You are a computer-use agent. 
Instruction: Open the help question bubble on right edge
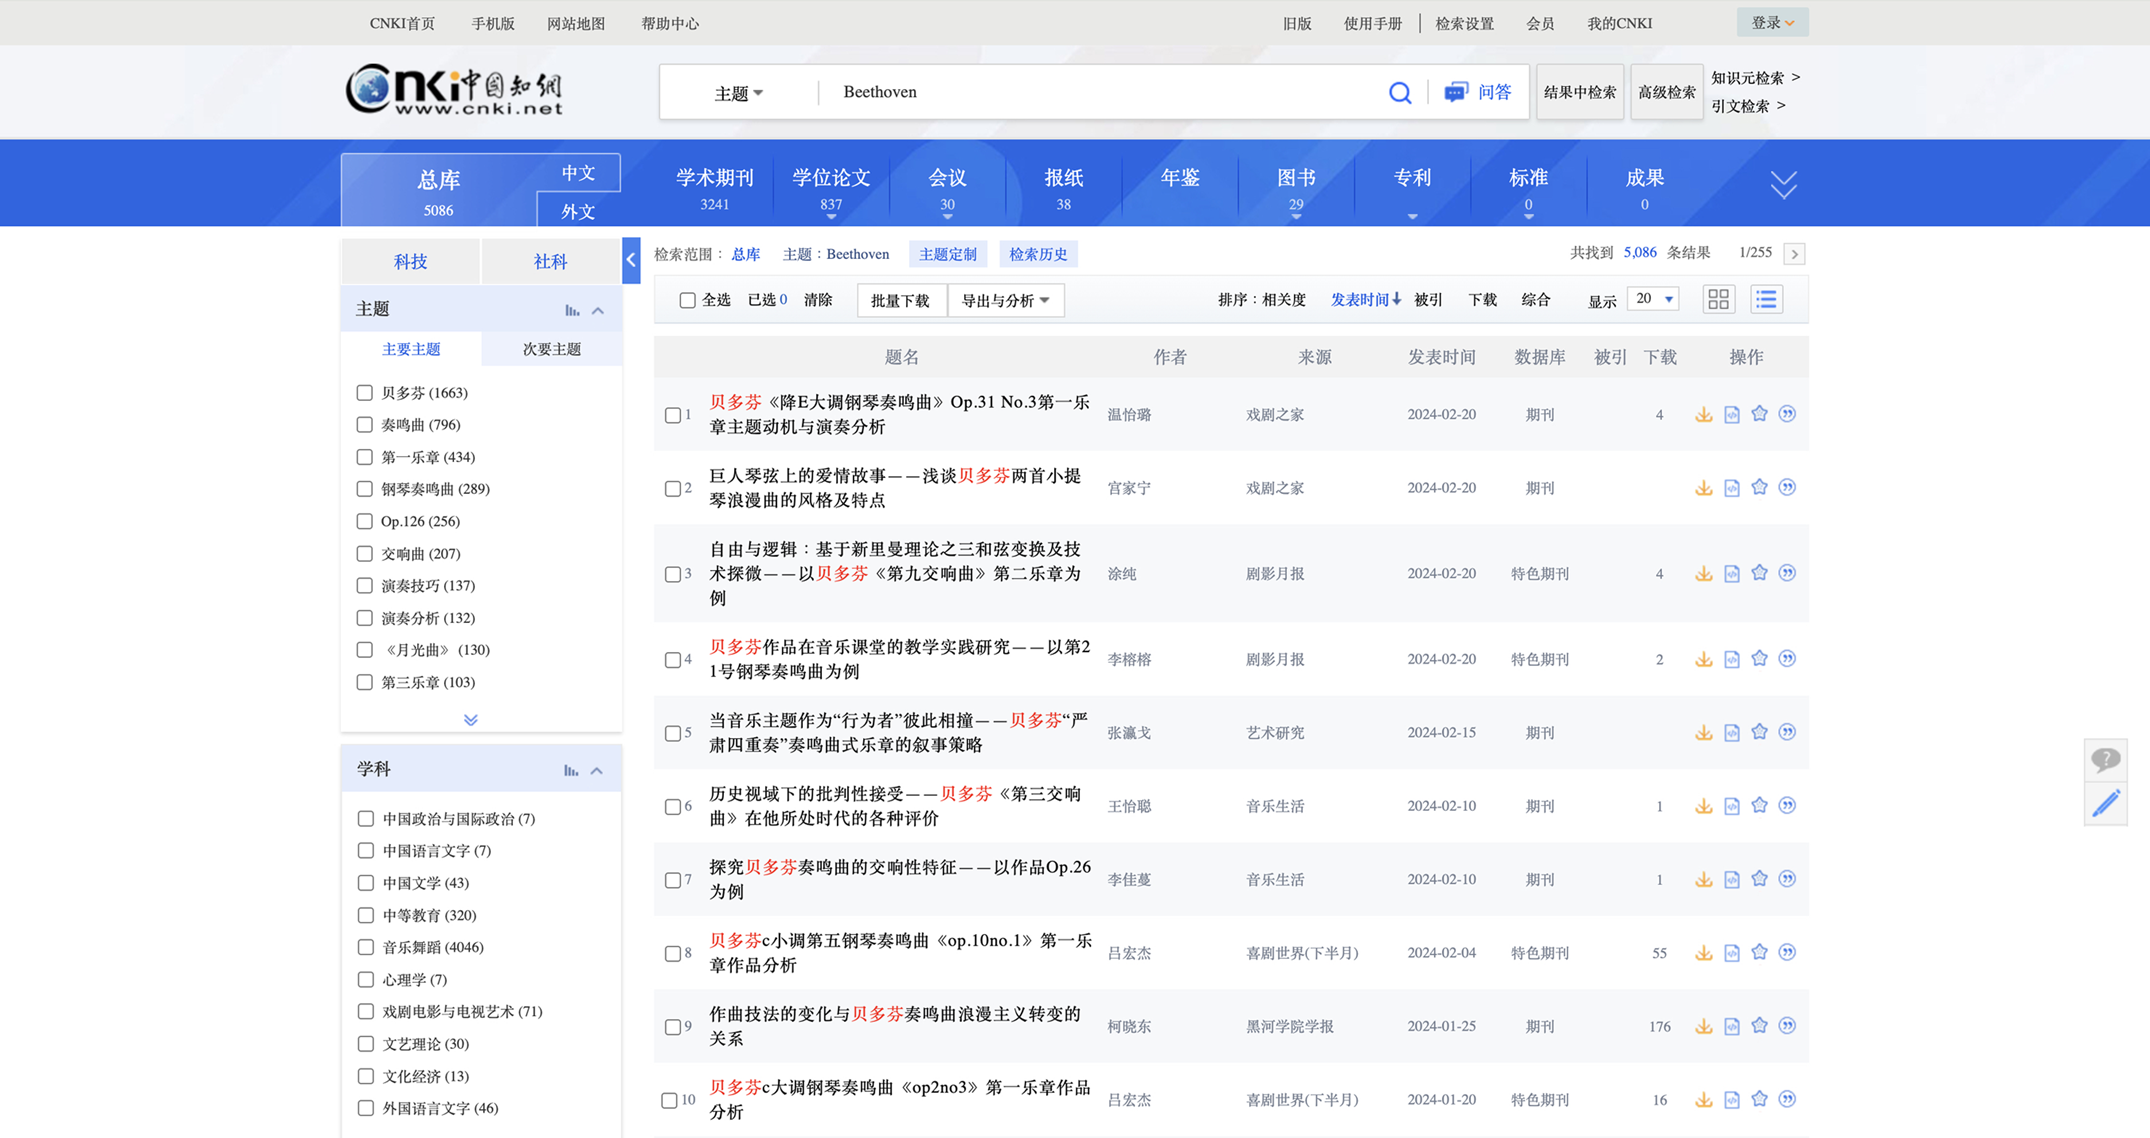(2105, 760)
